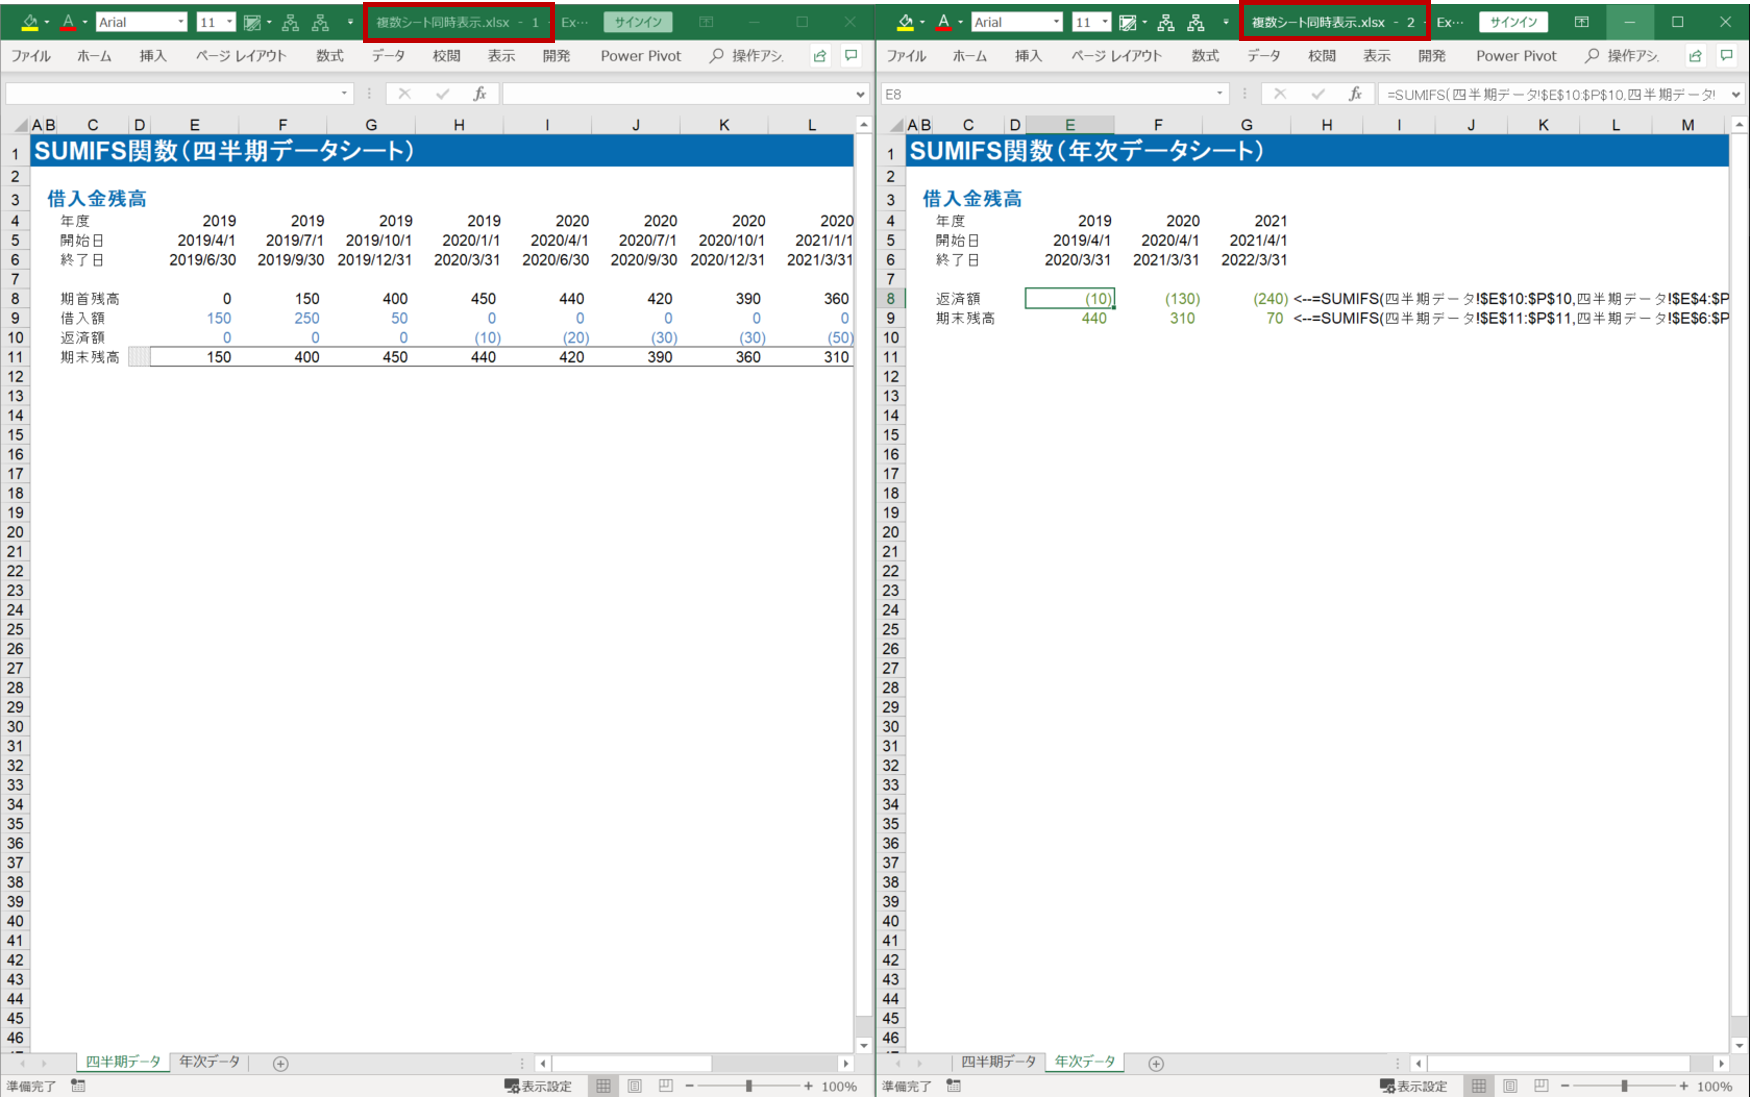Image resolution: width=1750 pixels, height=1097 pixels.
Task: Click ribbon display options icon in right title bar
Action: (x=1581, y=22)
